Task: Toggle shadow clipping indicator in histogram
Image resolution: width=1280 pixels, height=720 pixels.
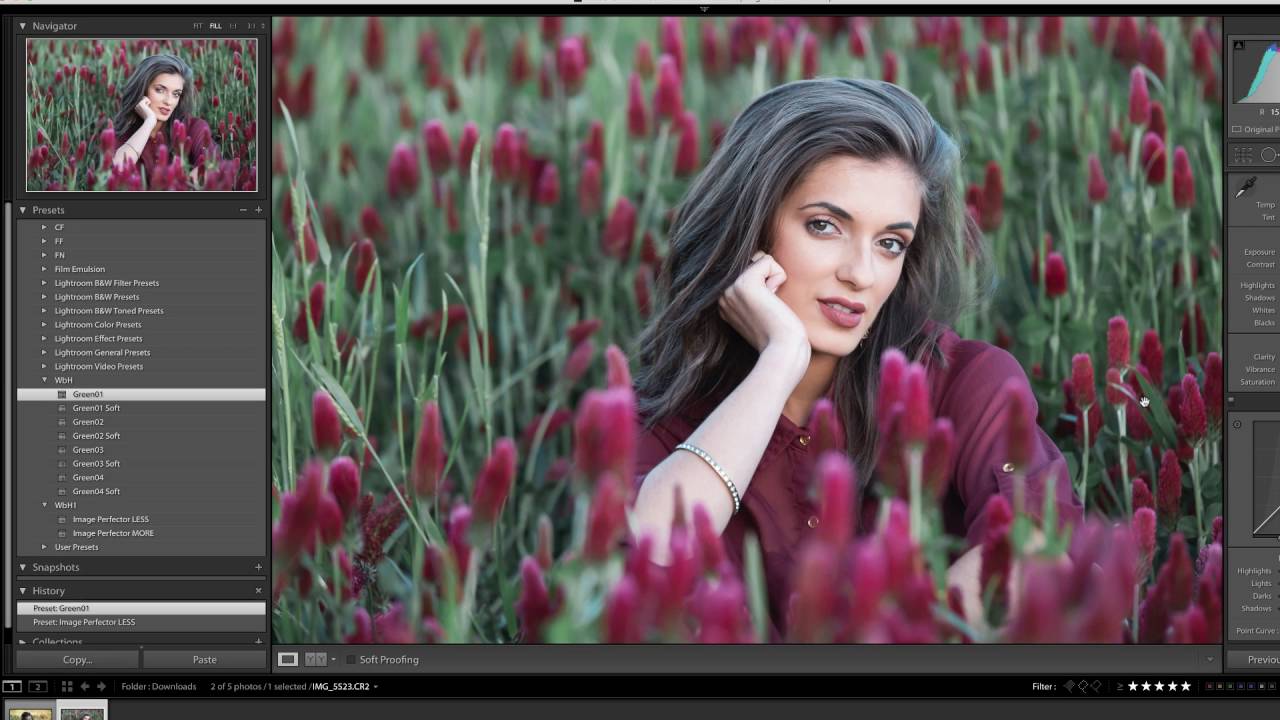Action: (x=1239, y=45)
